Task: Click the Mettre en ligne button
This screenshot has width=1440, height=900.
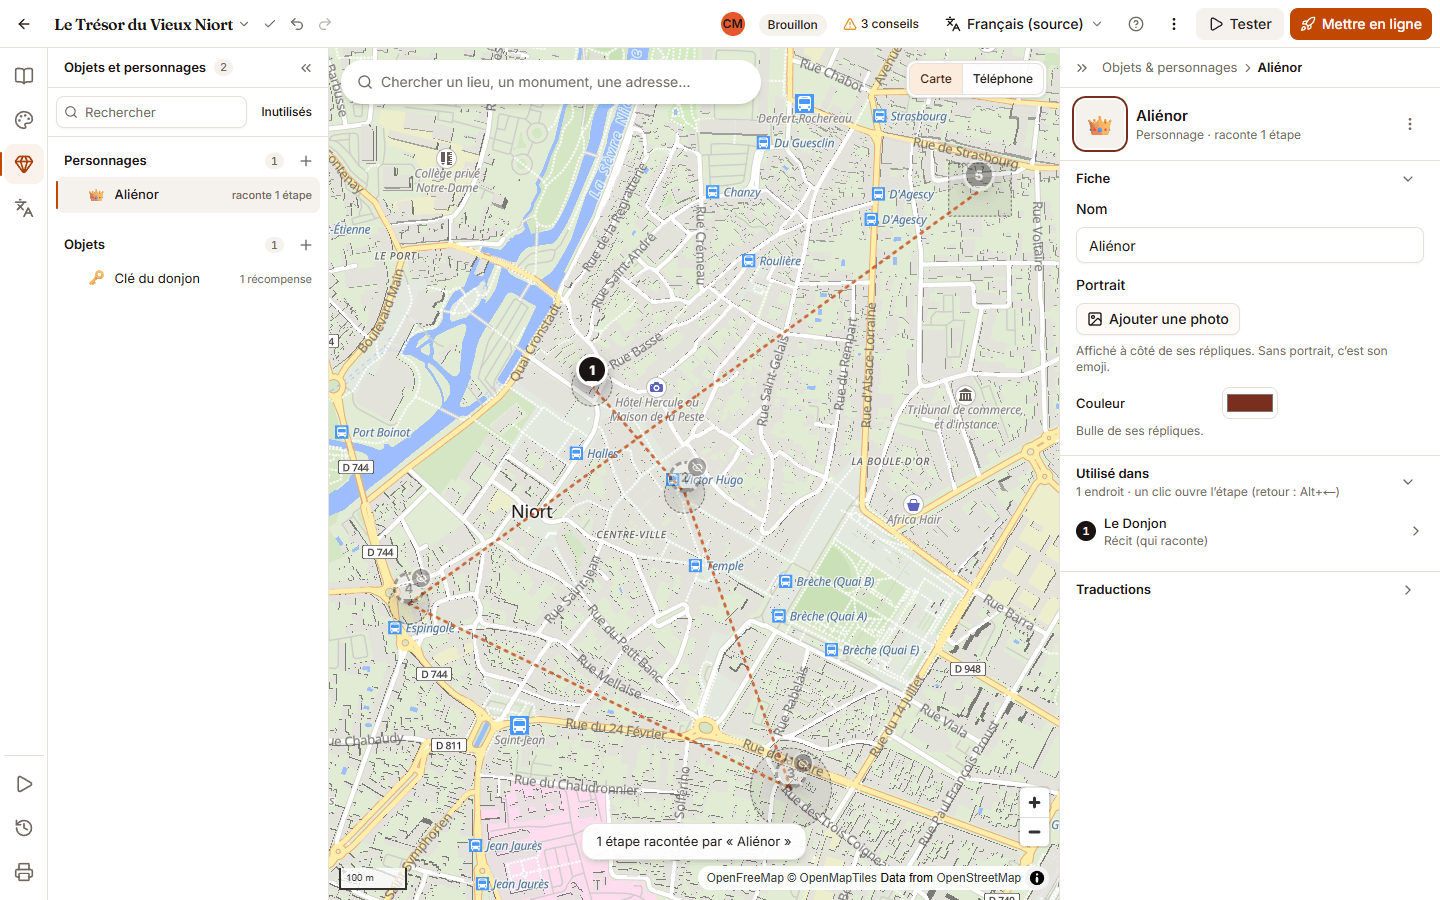Action: pos(1361,24)
